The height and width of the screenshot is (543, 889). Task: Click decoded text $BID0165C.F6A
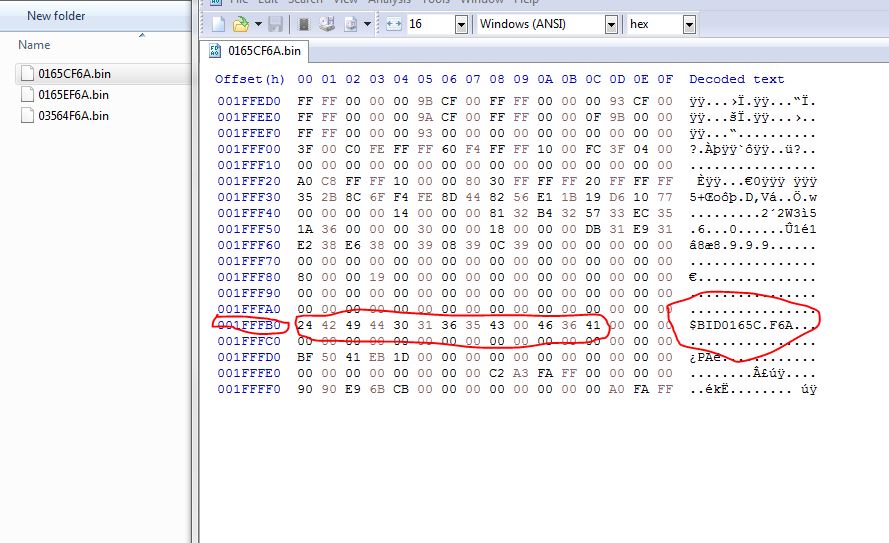click(x=740, y=325)
